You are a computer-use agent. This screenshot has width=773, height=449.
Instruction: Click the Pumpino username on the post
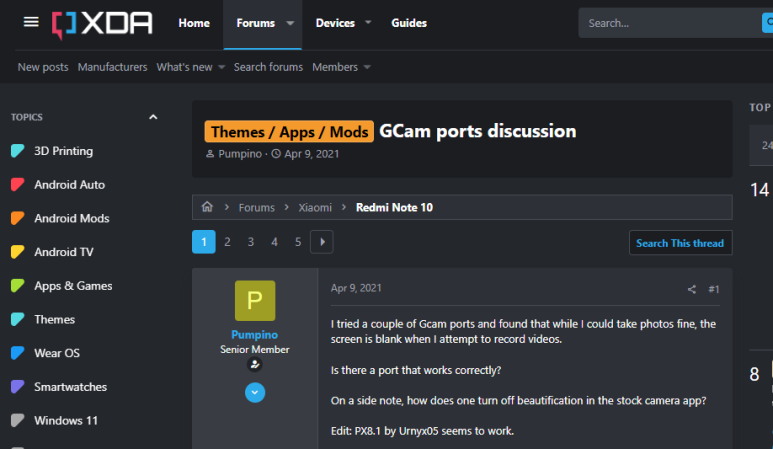pos(255,335)
